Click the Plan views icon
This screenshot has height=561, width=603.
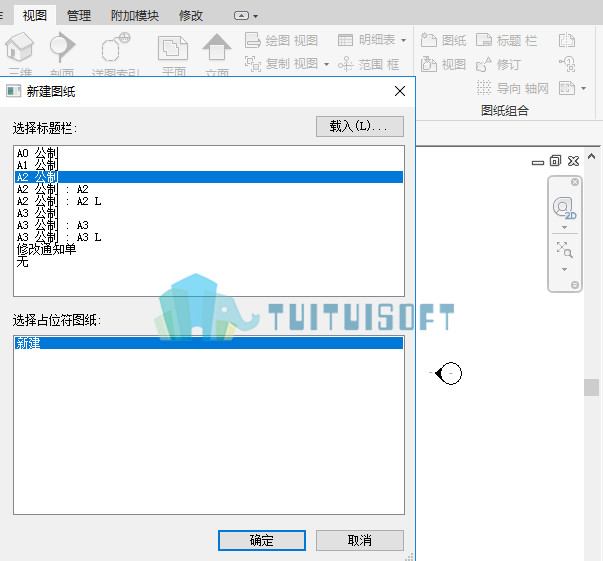pyautogui.click(x=173, y=48)
